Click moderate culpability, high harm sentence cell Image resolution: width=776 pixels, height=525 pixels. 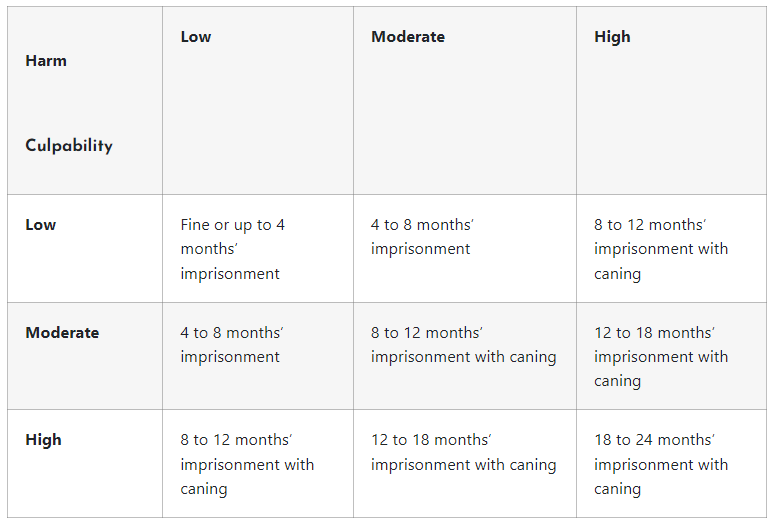pos(661,357)
